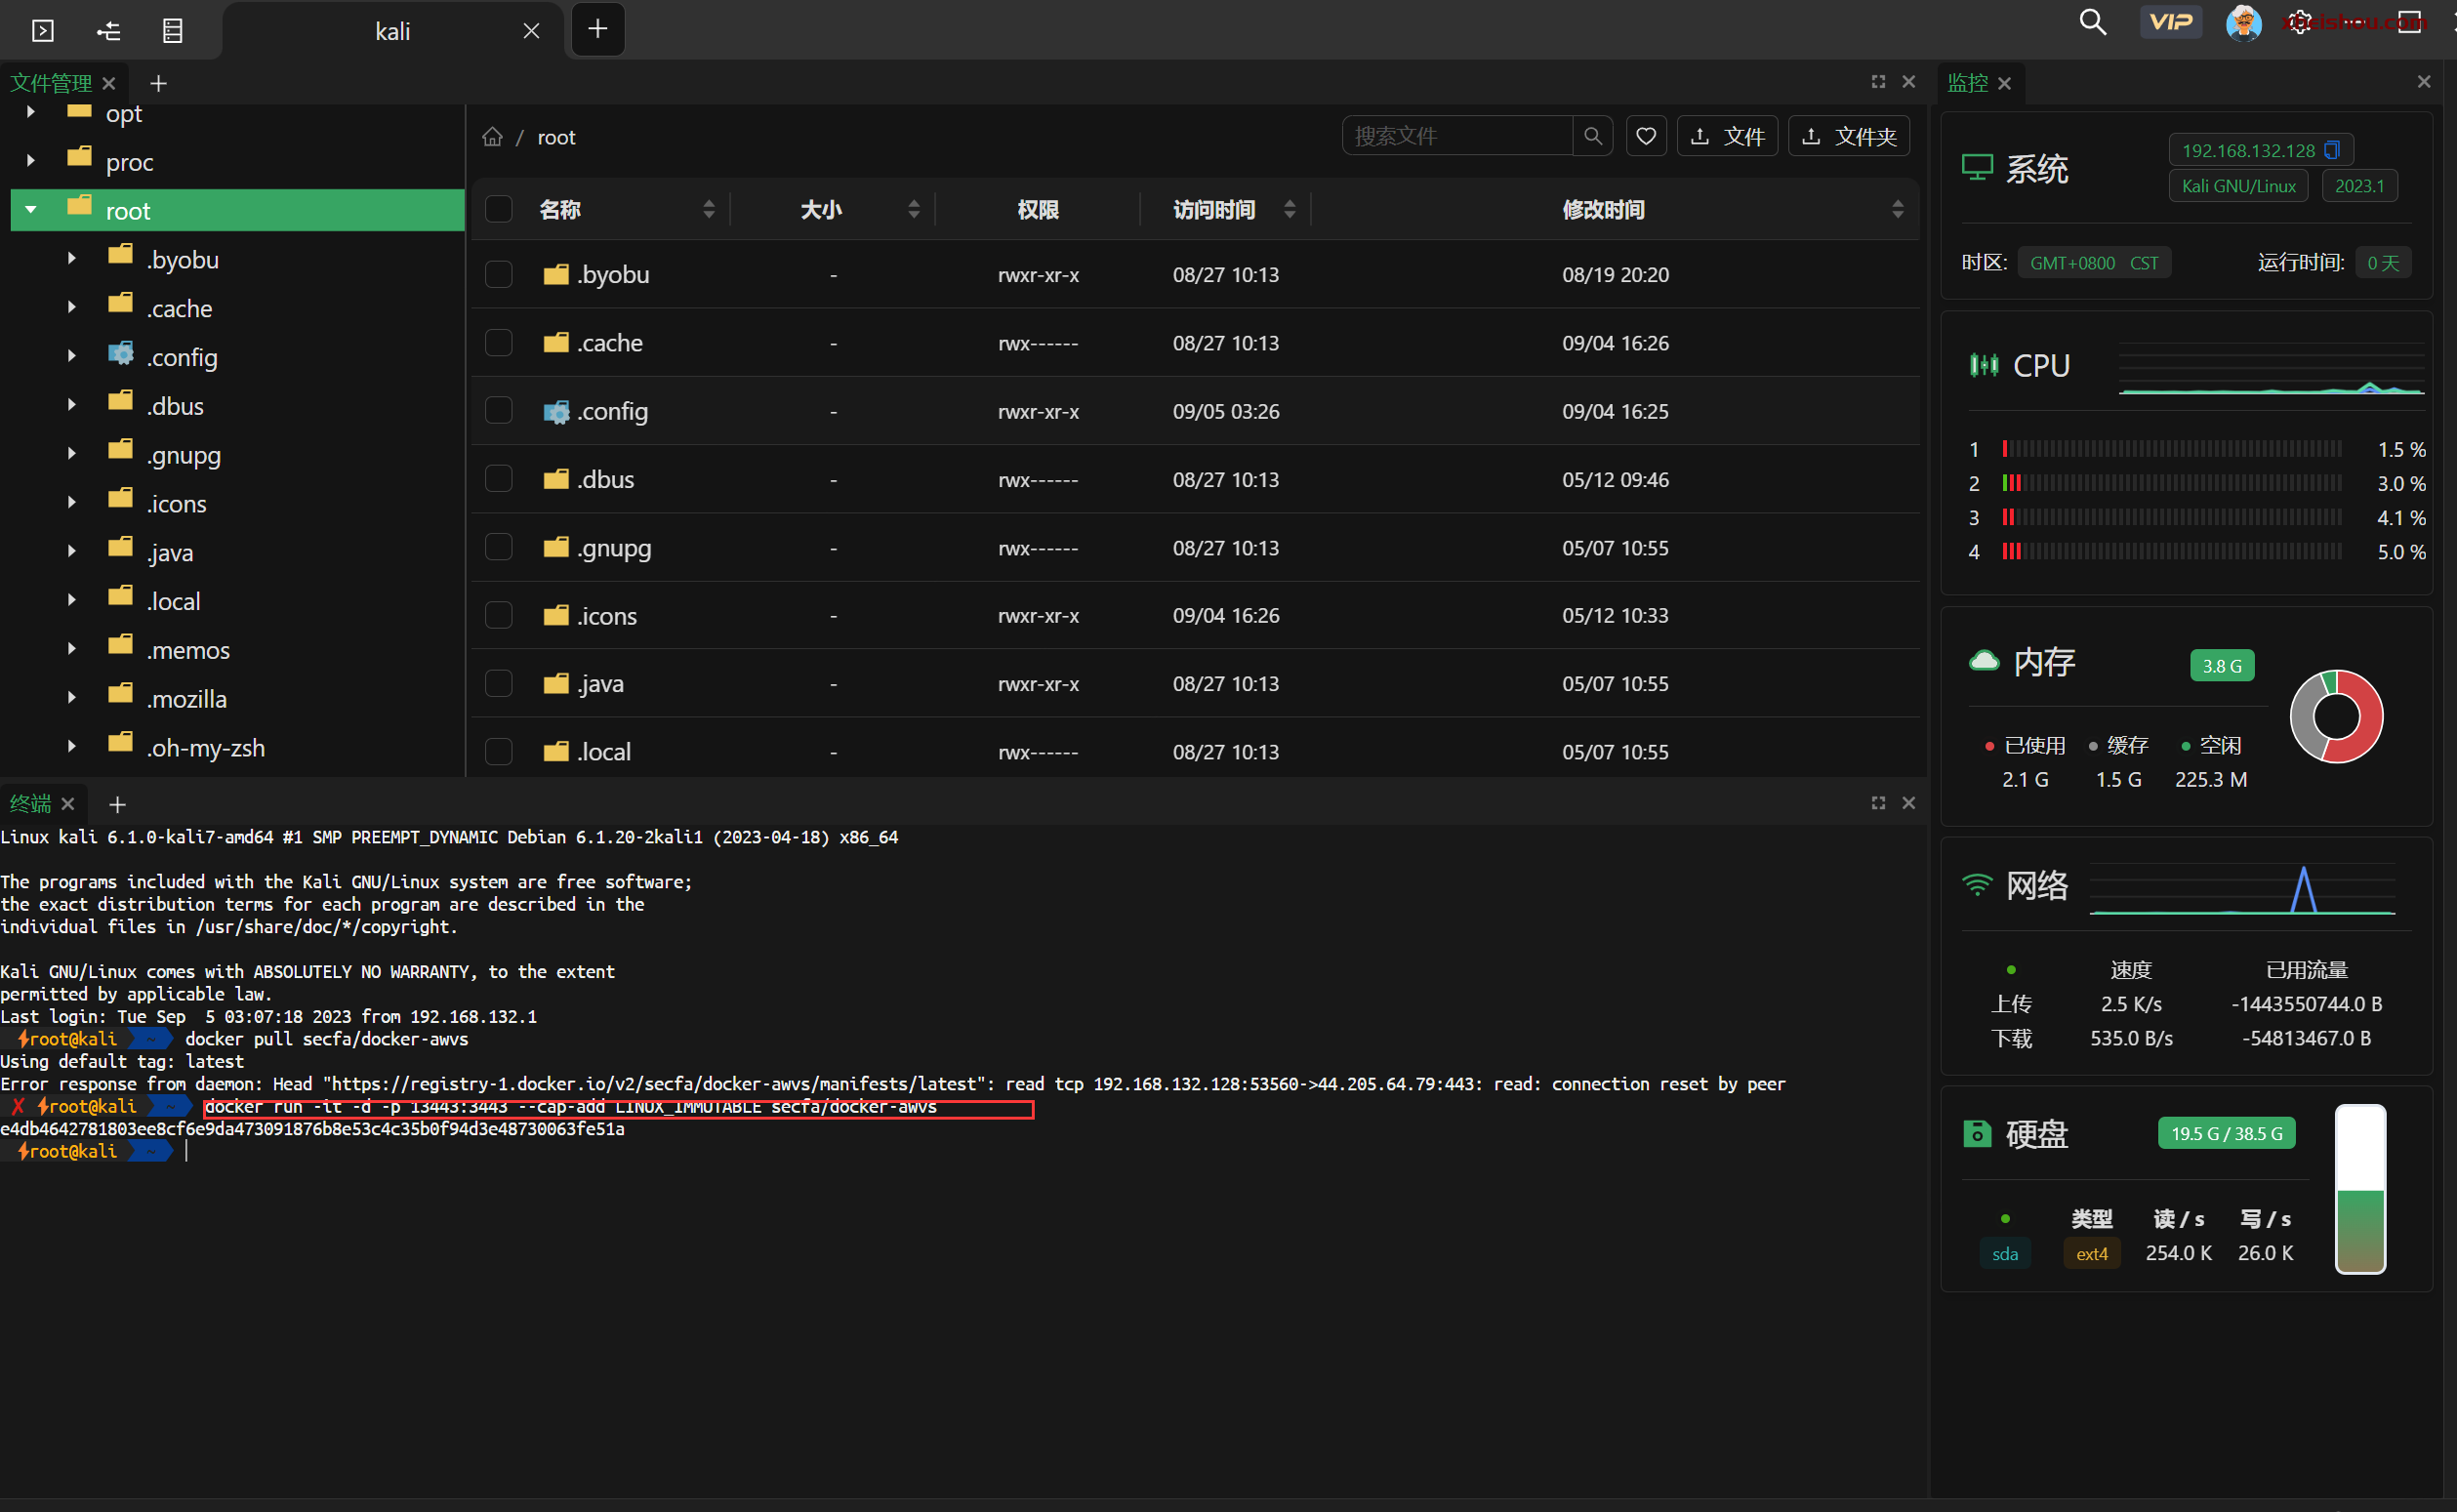Select the 终端 terminal tab

tap(30, 804)
